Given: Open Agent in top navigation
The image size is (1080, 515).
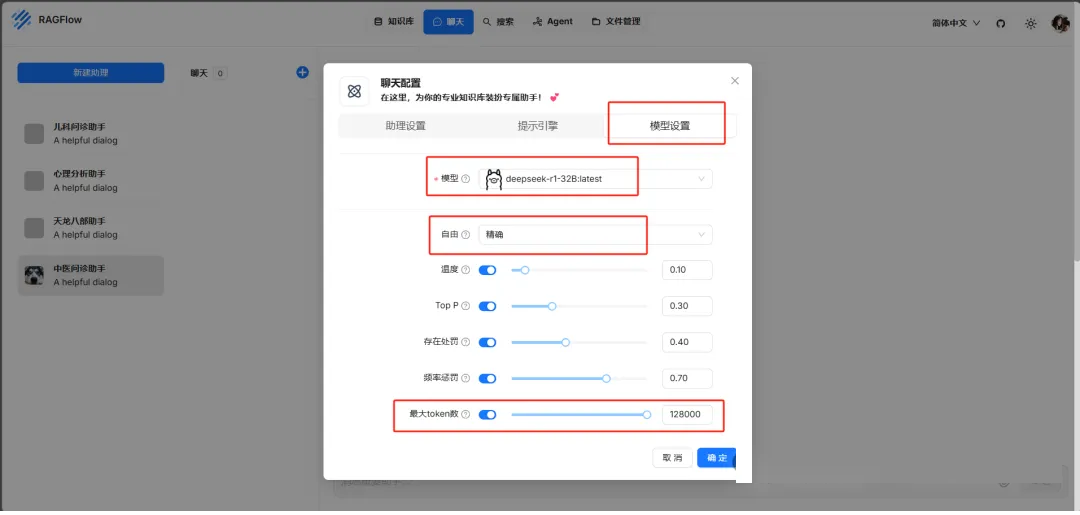Looking at the screenshot, I should pos(552,22).
